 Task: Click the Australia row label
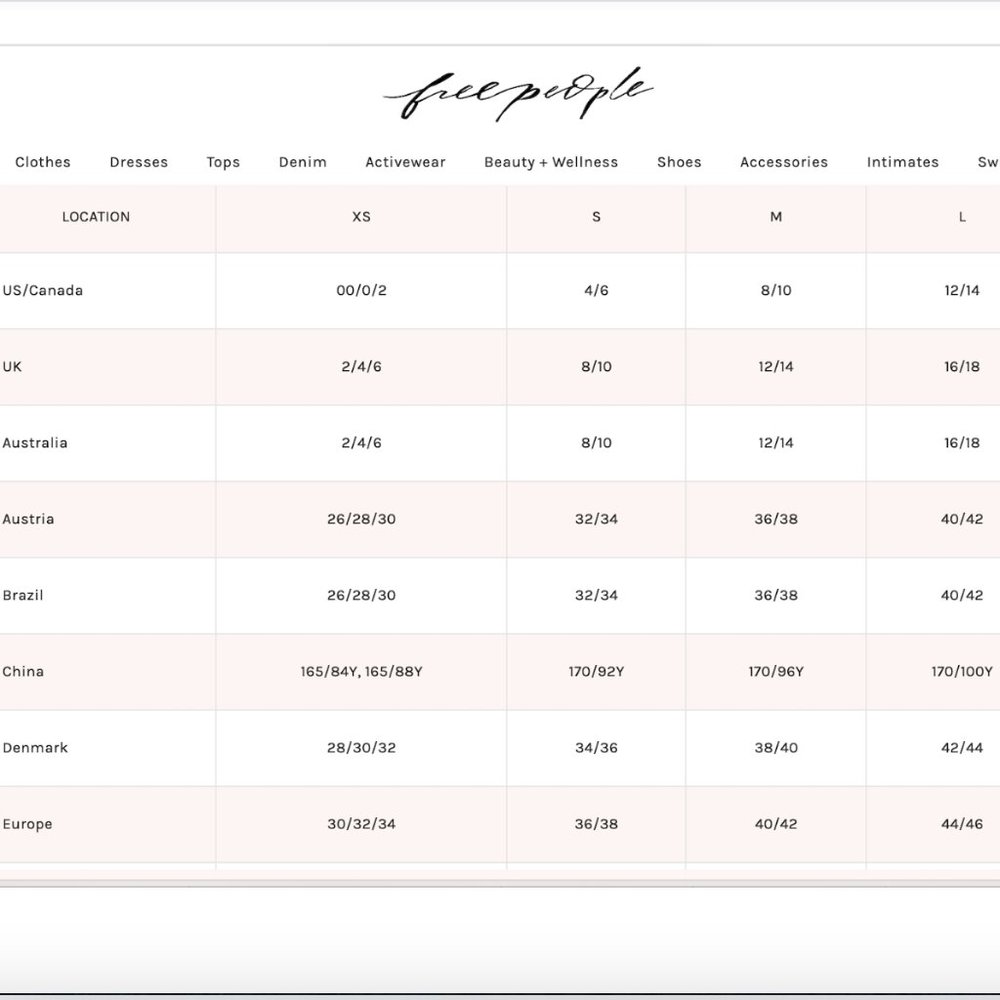click(x=35, y=443)
